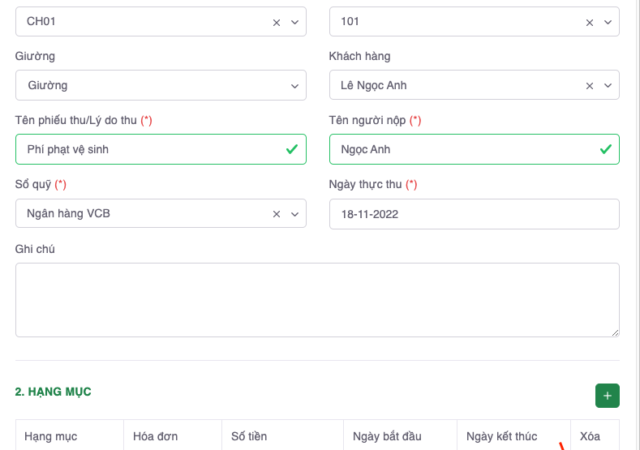Click inside the Ghi chú textarea

click(x=317, y=299)
